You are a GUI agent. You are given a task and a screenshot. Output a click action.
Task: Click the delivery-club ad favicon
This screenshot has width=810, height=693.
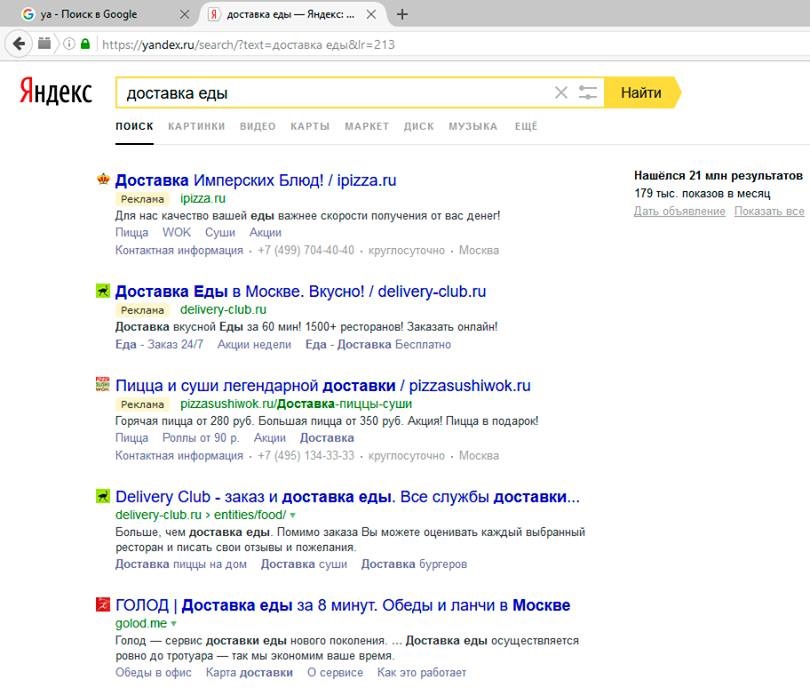(x=103, y=291)
